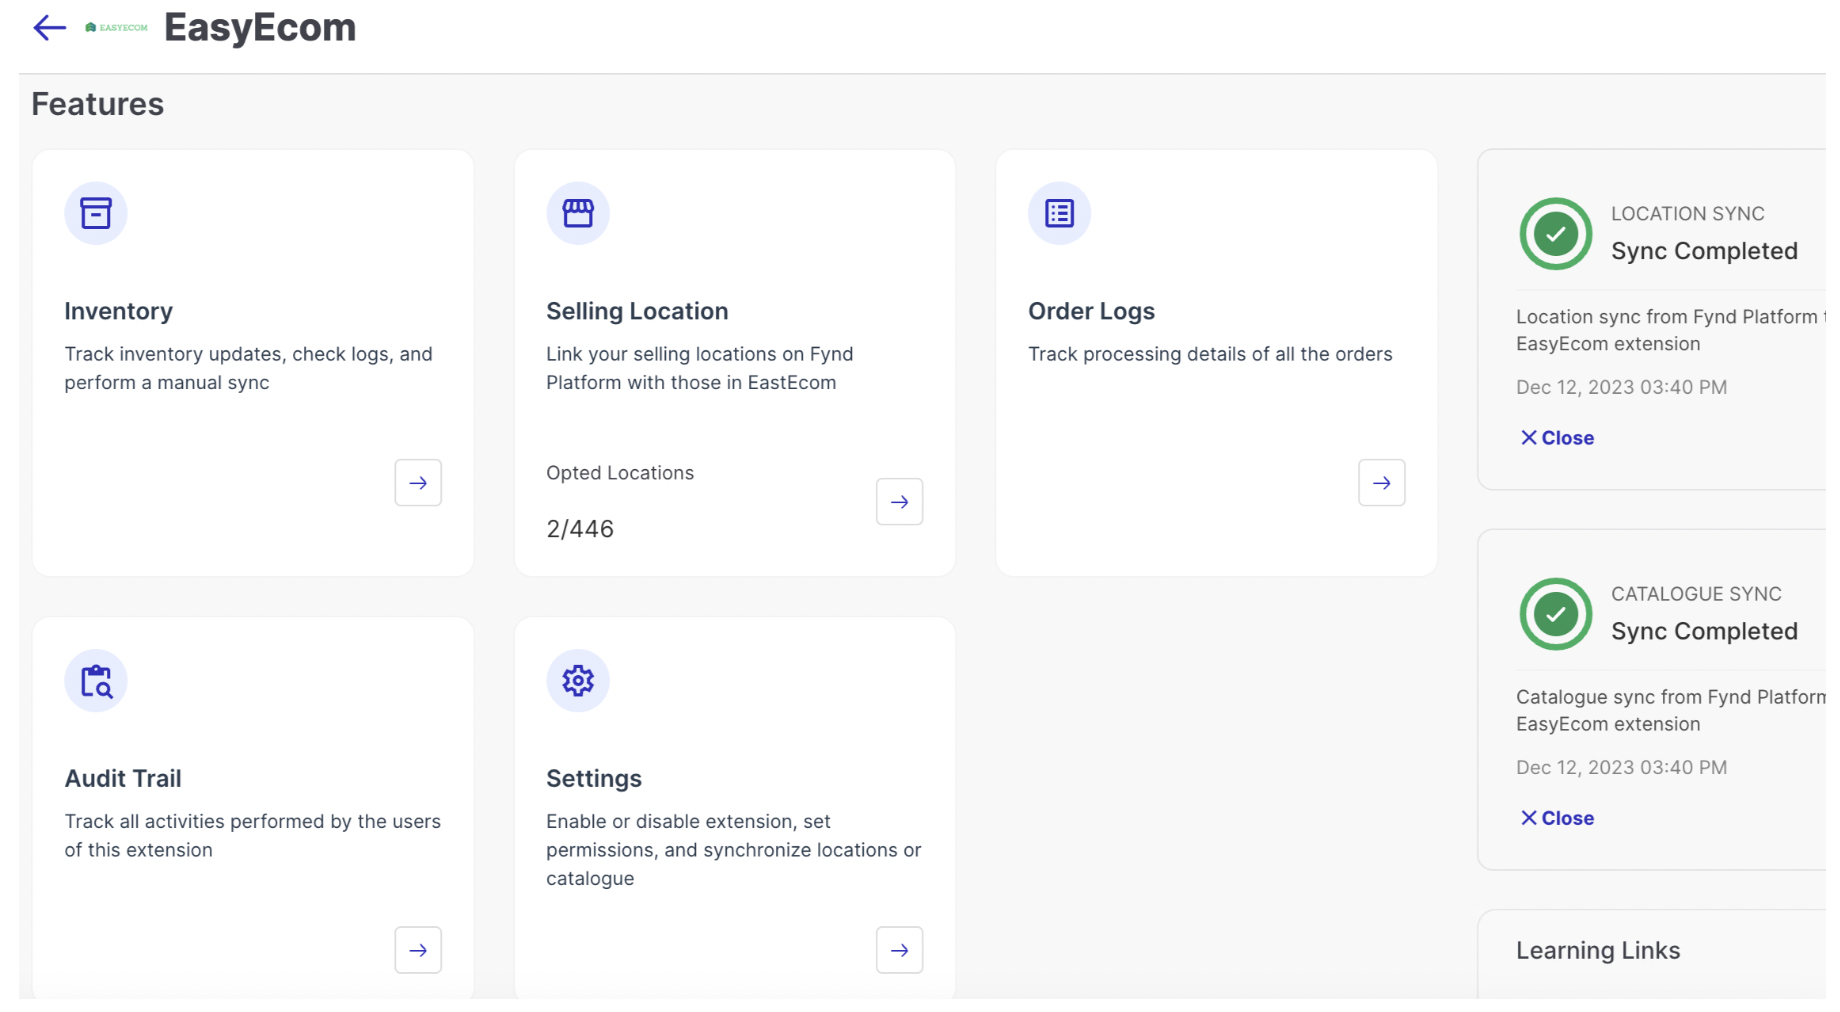The height and width of the screenshot is (1012, 1840).
Task: Click the Settings card title
Action: tap(594, 778)
